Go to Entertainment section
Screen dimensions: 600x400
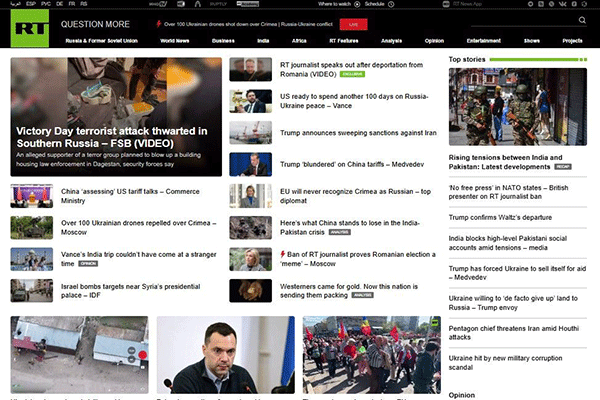click(x=484, y=41)
